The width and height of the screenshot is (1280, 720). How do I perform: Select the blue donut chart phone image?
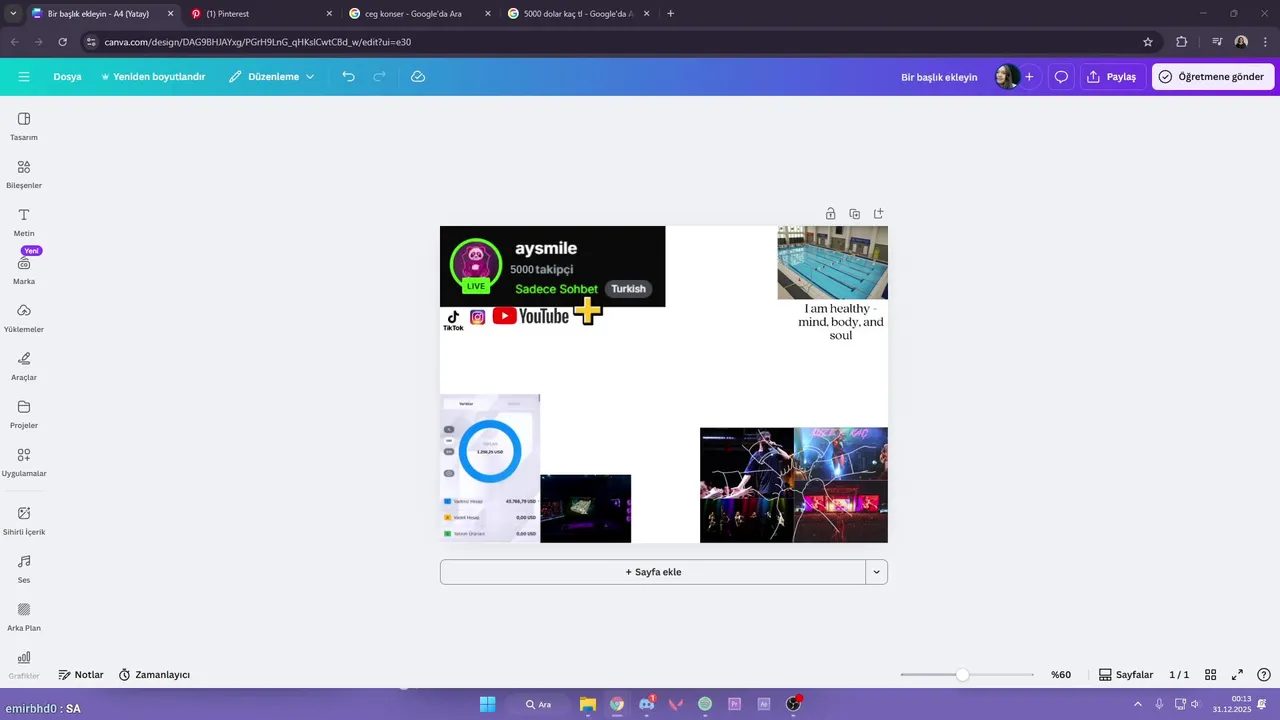point(490,468)
